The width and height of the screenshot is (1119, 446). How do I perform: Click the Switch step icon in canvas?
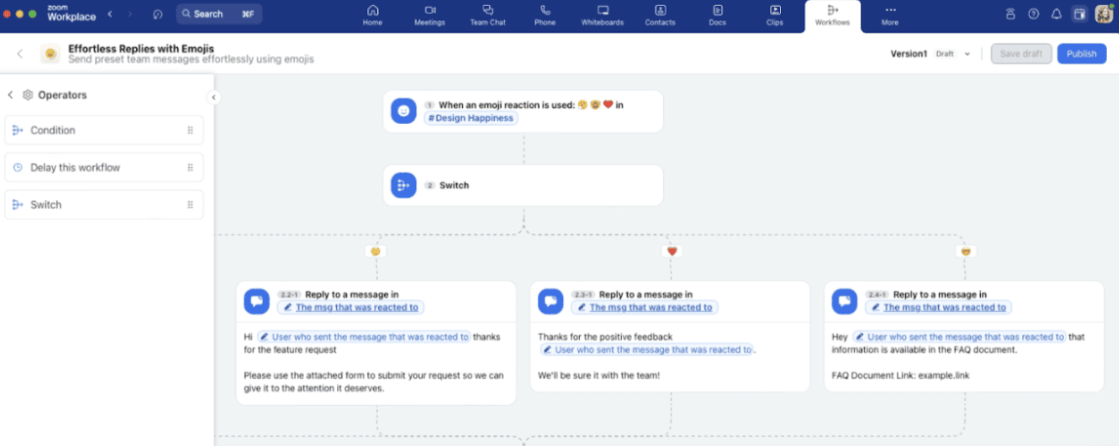(x=404, y=185)
